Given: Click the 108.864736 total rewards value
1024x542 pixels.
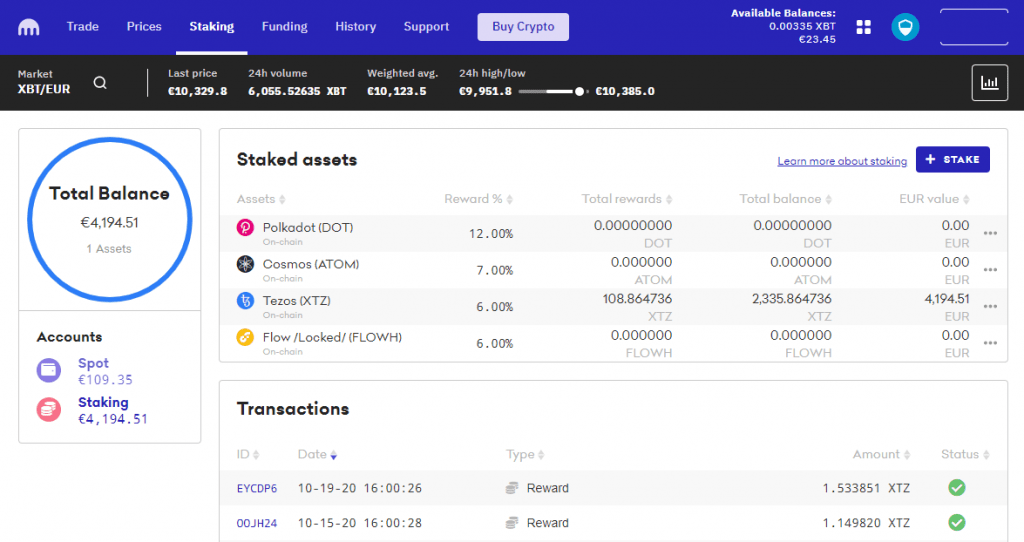Looking at the screenshot, I should pyautogui.click(x=637, y=298).
